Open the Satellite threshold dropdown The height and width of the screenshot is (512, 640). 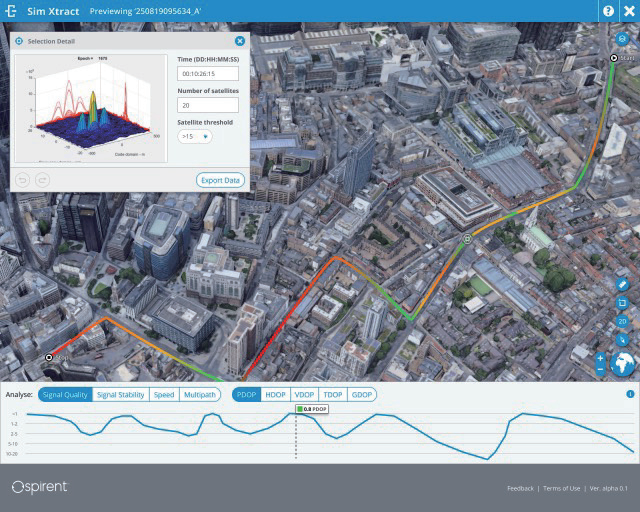point(194,136)
